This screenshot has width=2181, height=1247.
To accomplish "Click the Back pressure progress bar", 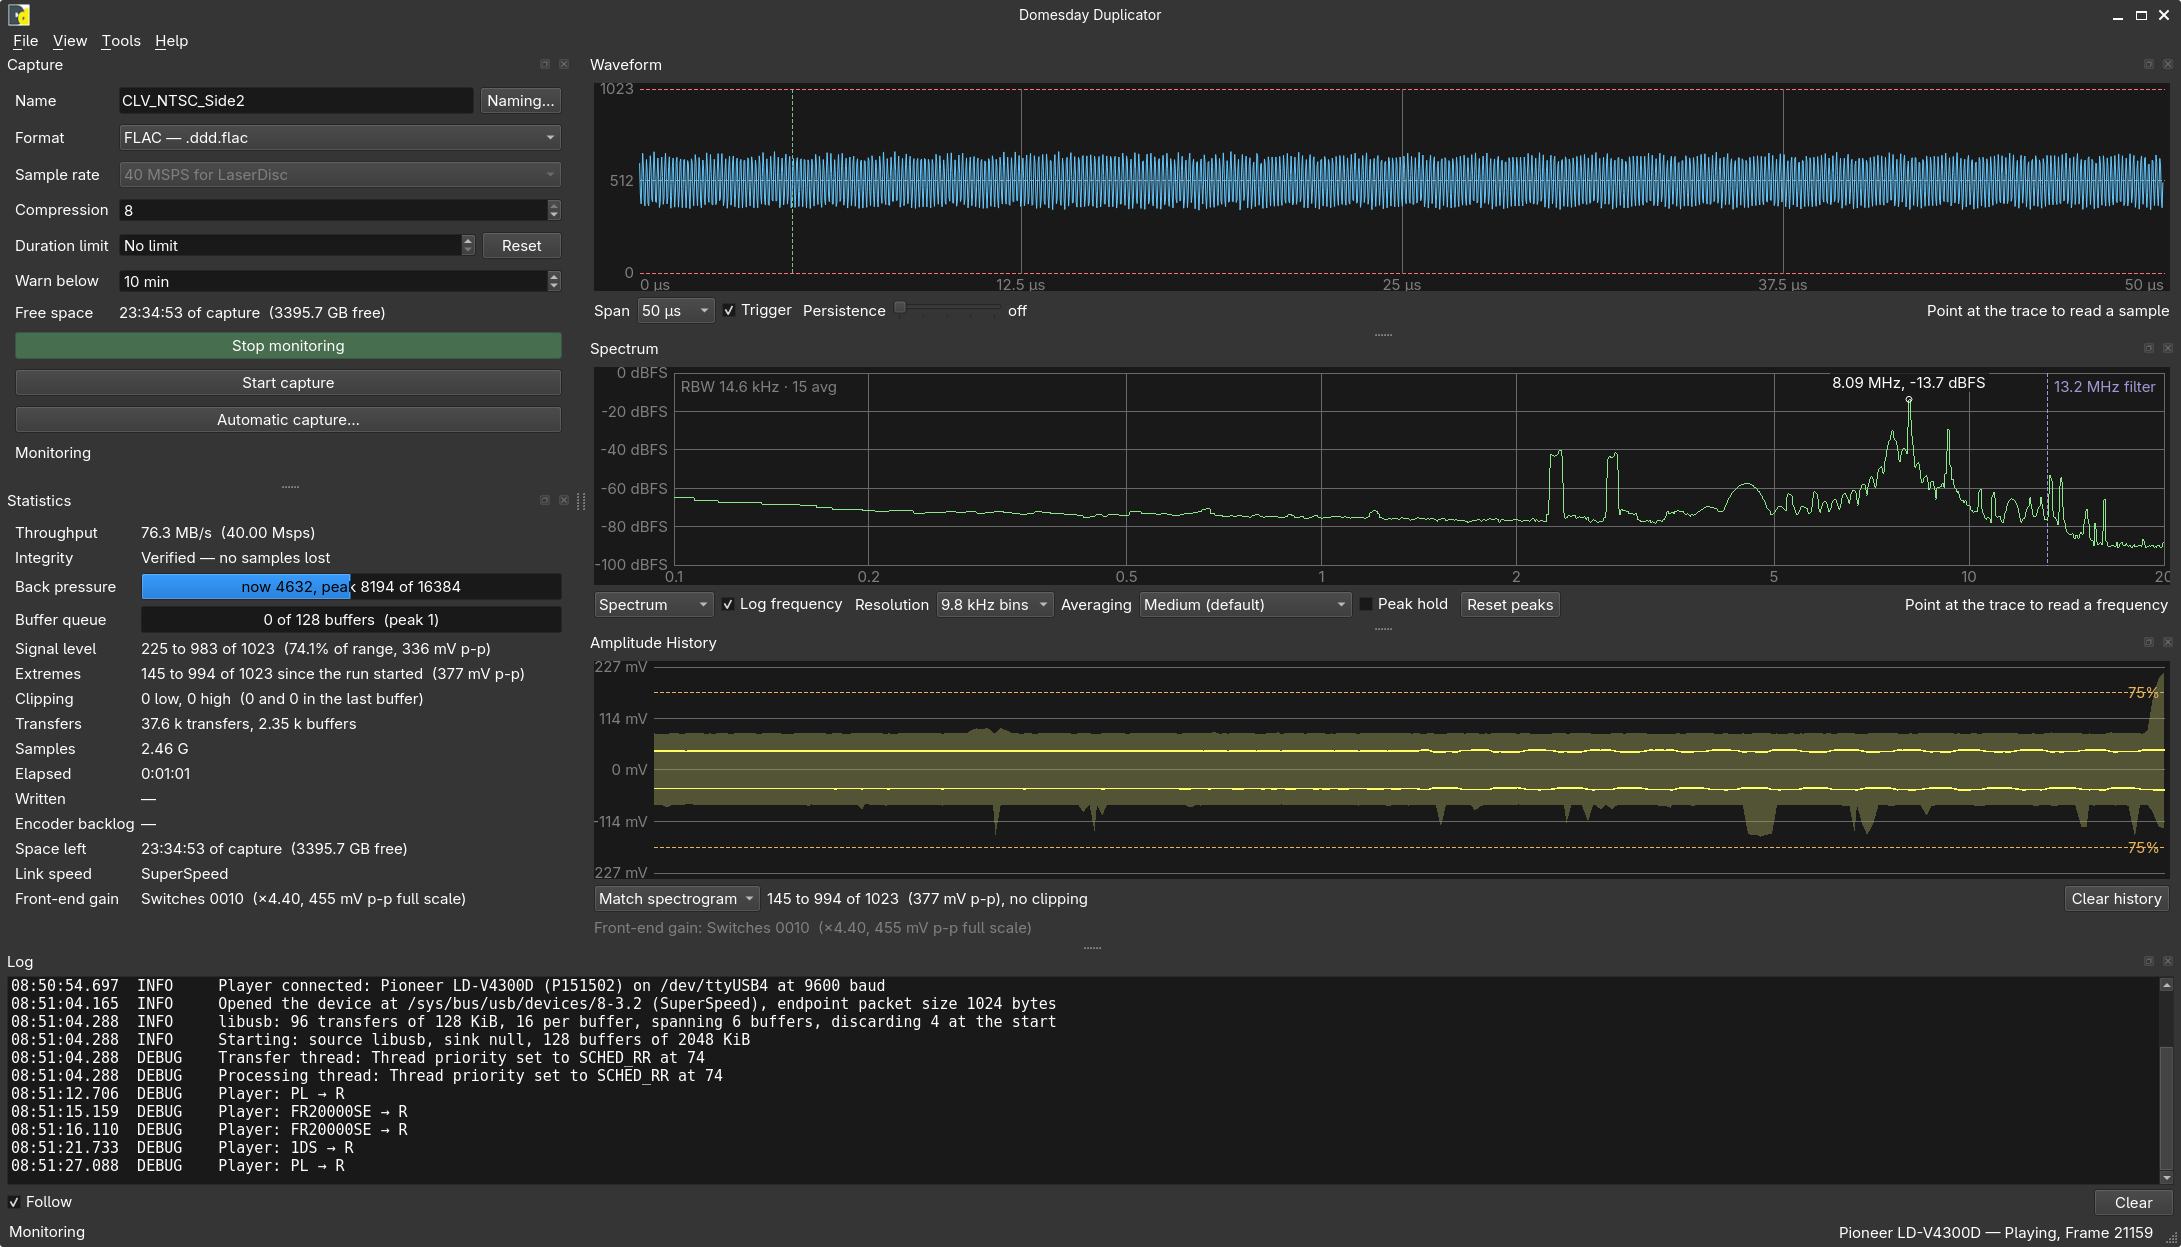I will tap(351, 587).
